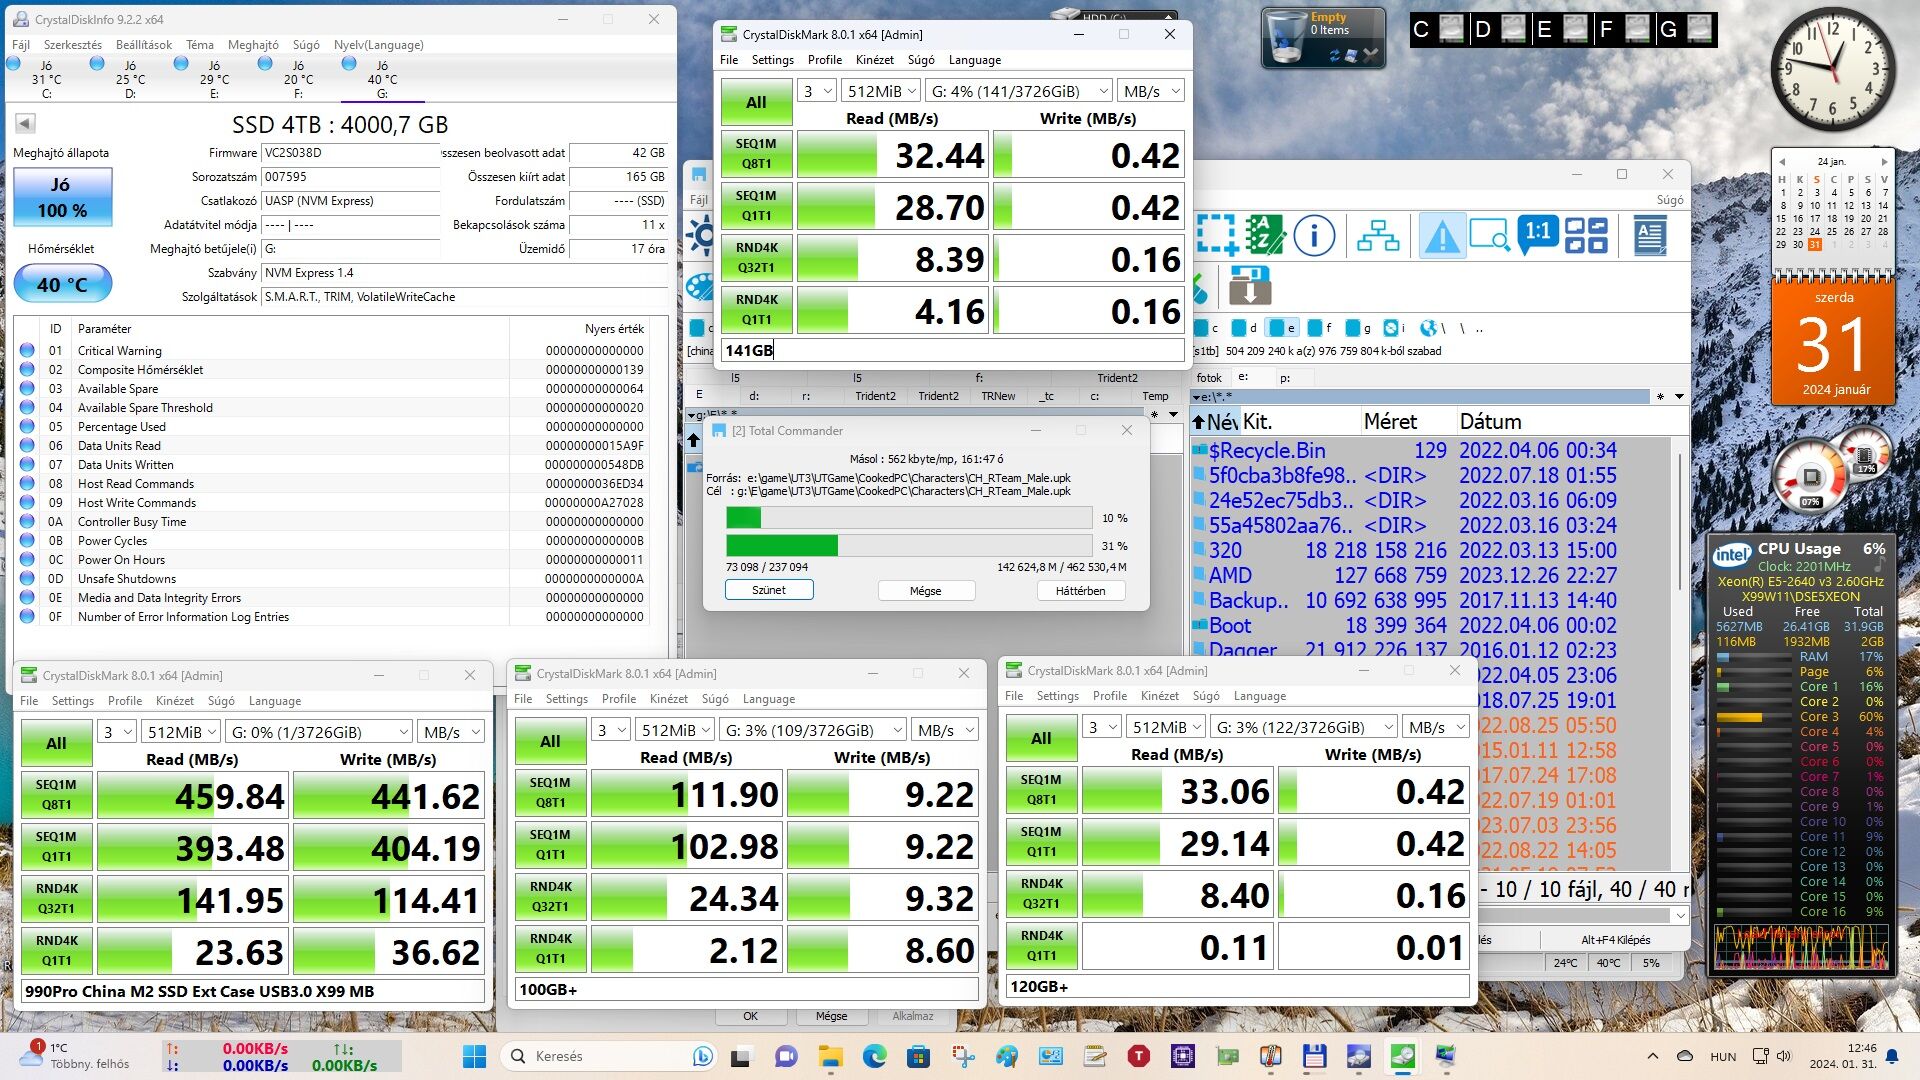Open 512MiB size dropdown in 141GB CrystalDiskMark
This screenshot has height=1080, width=1920.
click(x=880, y=91)
